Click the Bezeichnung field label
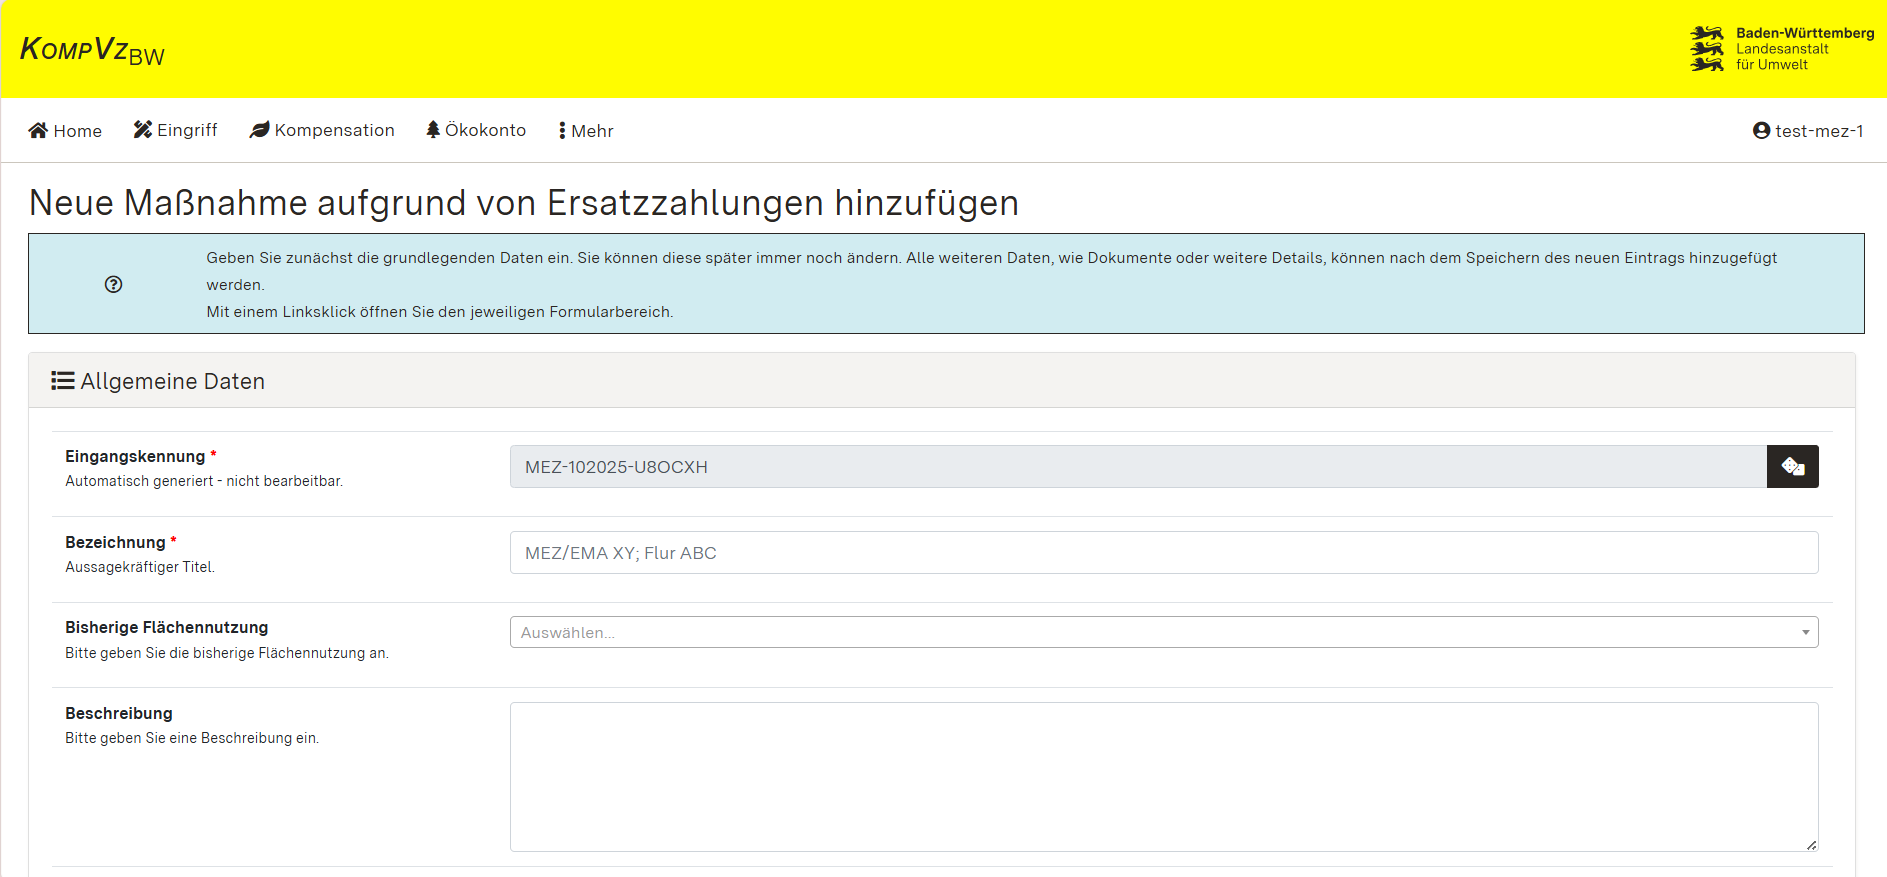The image size is (1887, 877). coord(115,542)
